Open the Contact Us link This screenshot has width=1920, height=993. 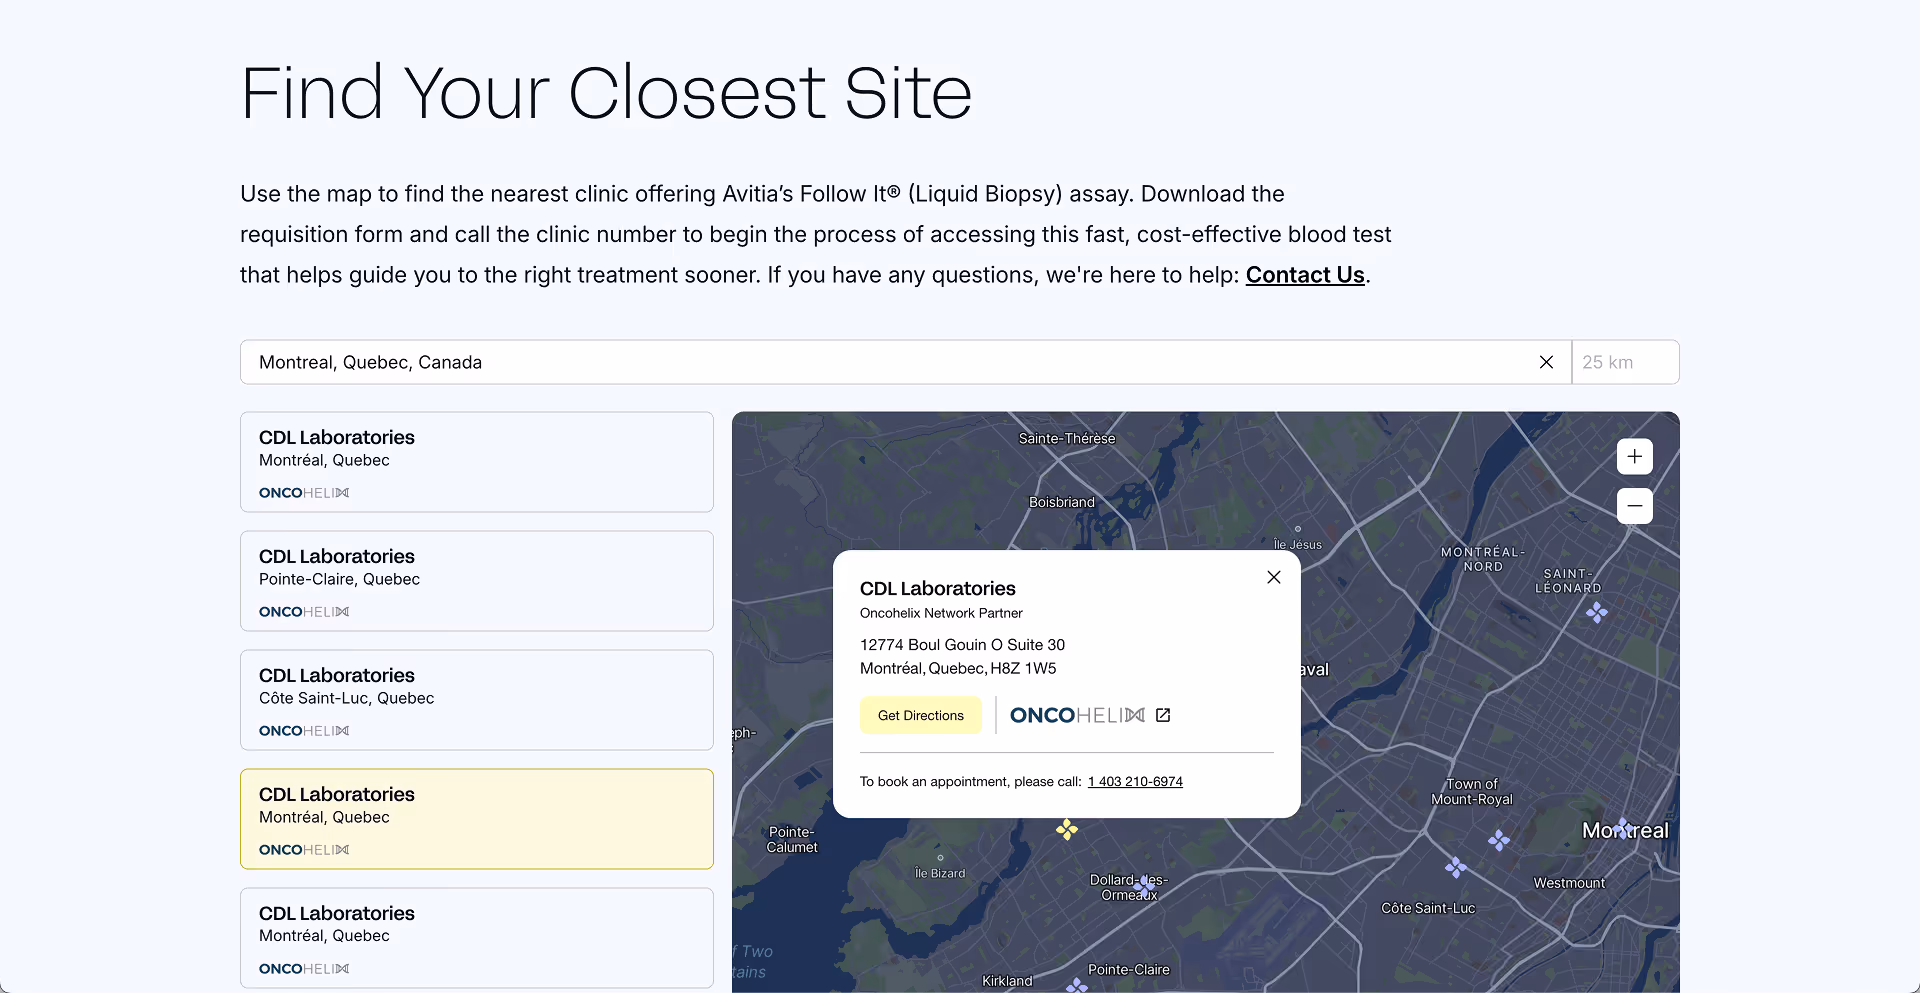1304,275
